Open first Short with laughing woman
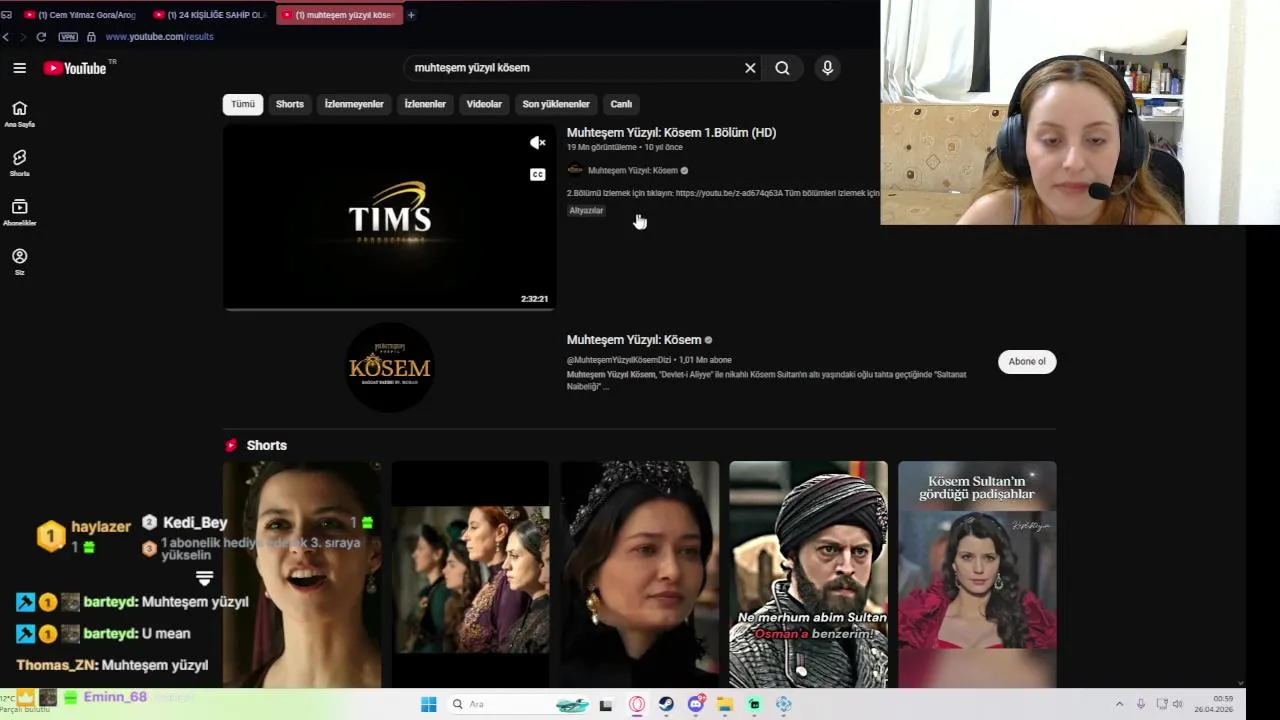1280x720 pixels. click(302, 574)
